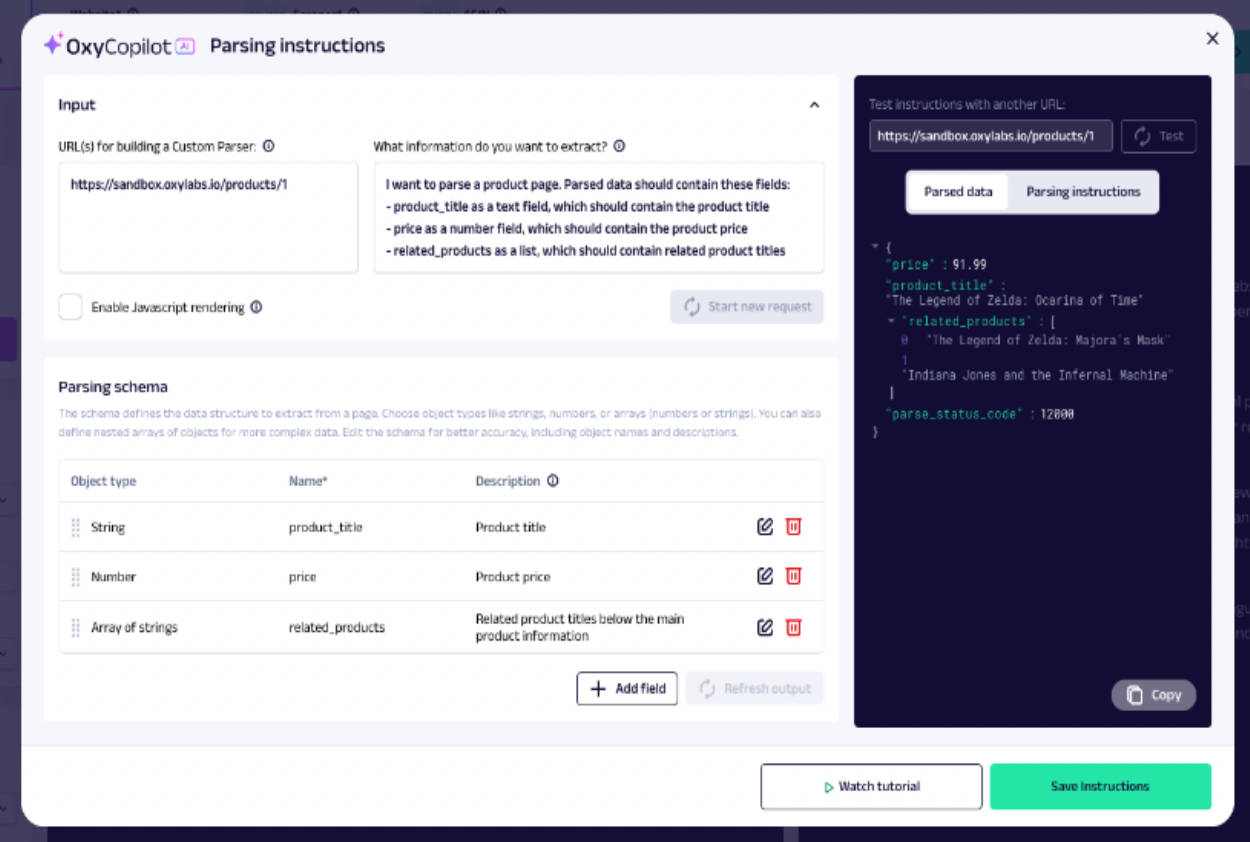Enable Javascript rendering checkbox
This screenshot has height=842, width=1250.
[70, 307]
